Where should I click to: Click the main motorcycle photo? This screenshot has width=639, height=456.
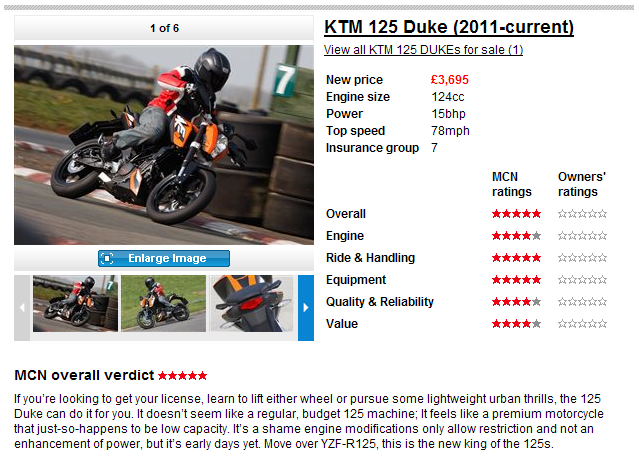[164, 145]
